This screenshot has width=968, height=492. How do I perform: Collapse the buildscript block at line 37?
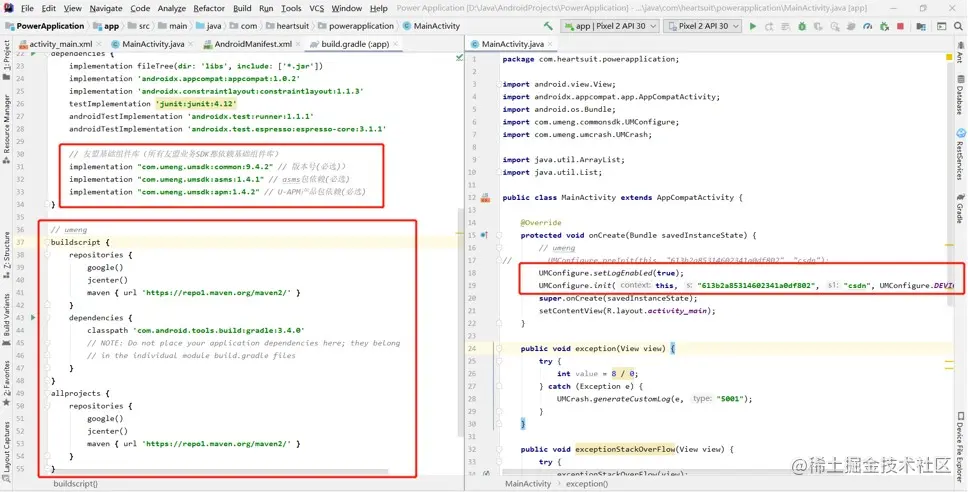(47, 242)
